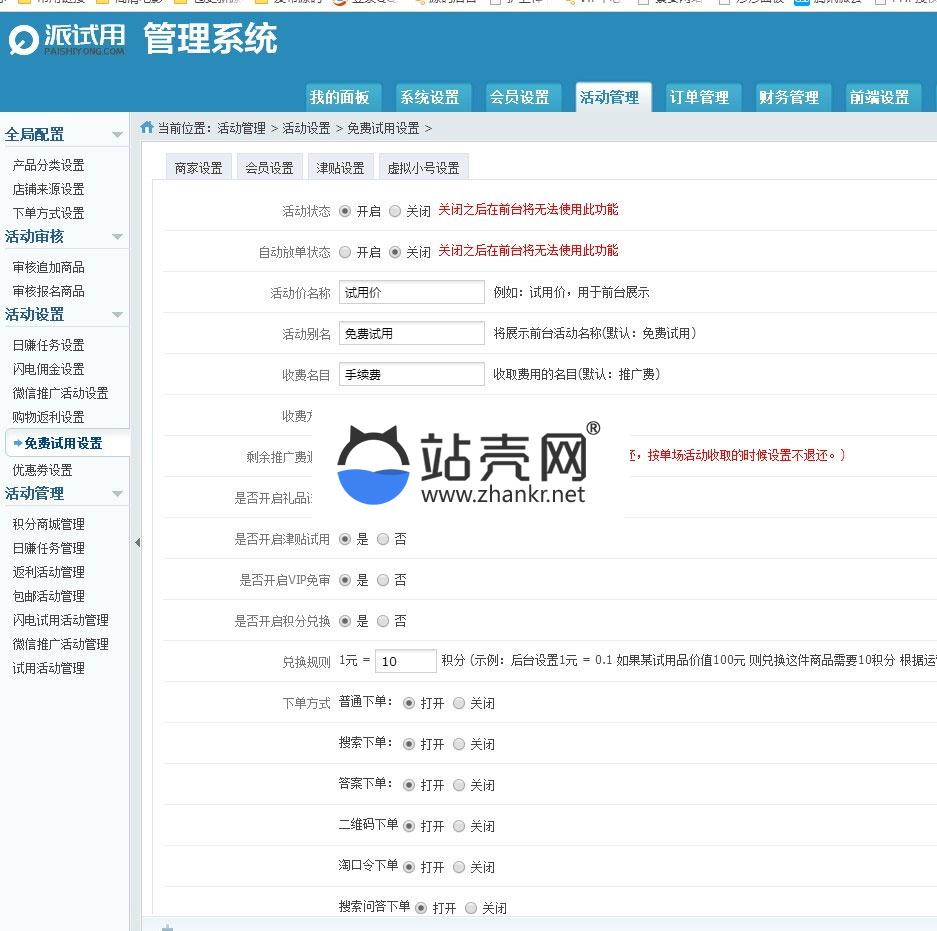Click the arrow icon beside 免费试用设置
The width and height of the screenshot is (937, 931).
click(17, 443)
